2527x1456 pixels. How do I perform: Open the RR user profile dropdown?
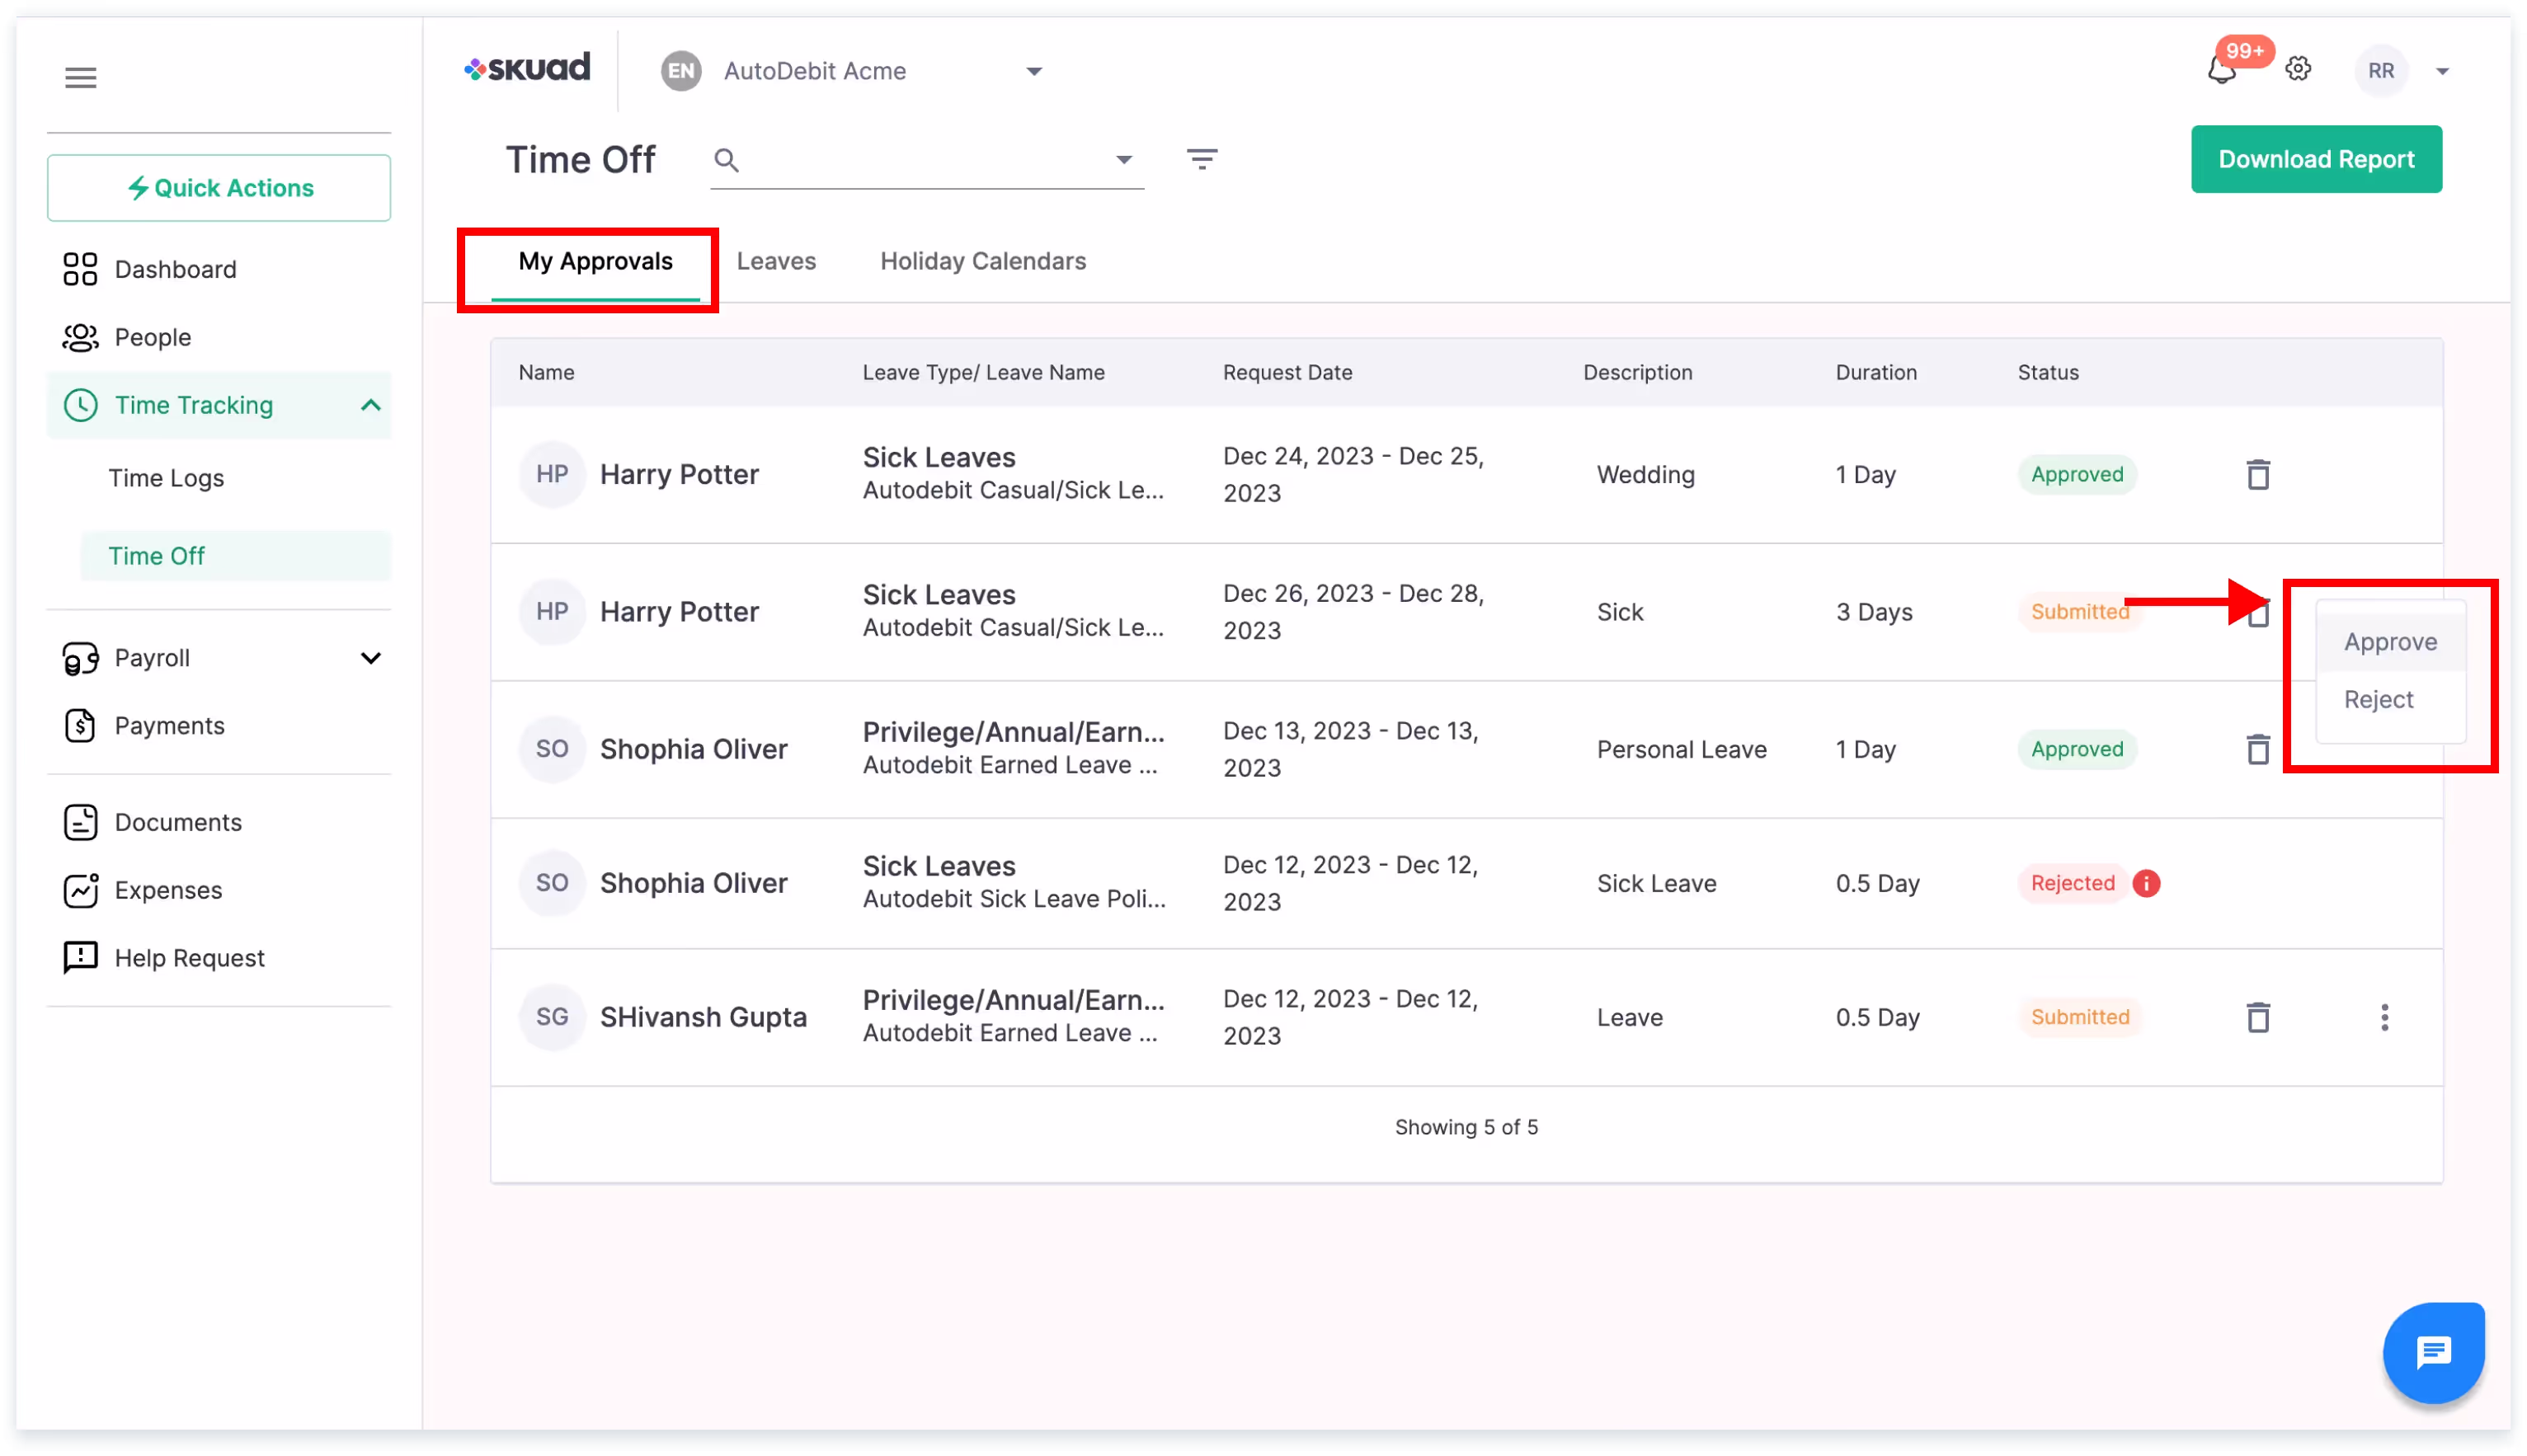(x=2442, y=71)
